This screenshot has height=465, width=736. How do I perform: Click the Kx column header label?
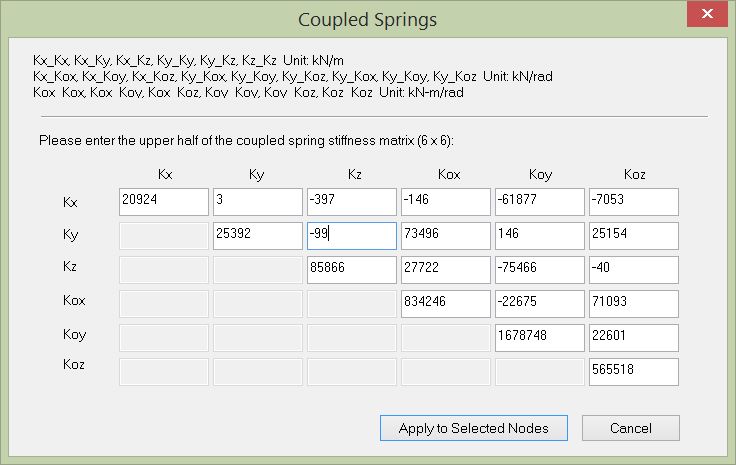(x=165, y=175)
